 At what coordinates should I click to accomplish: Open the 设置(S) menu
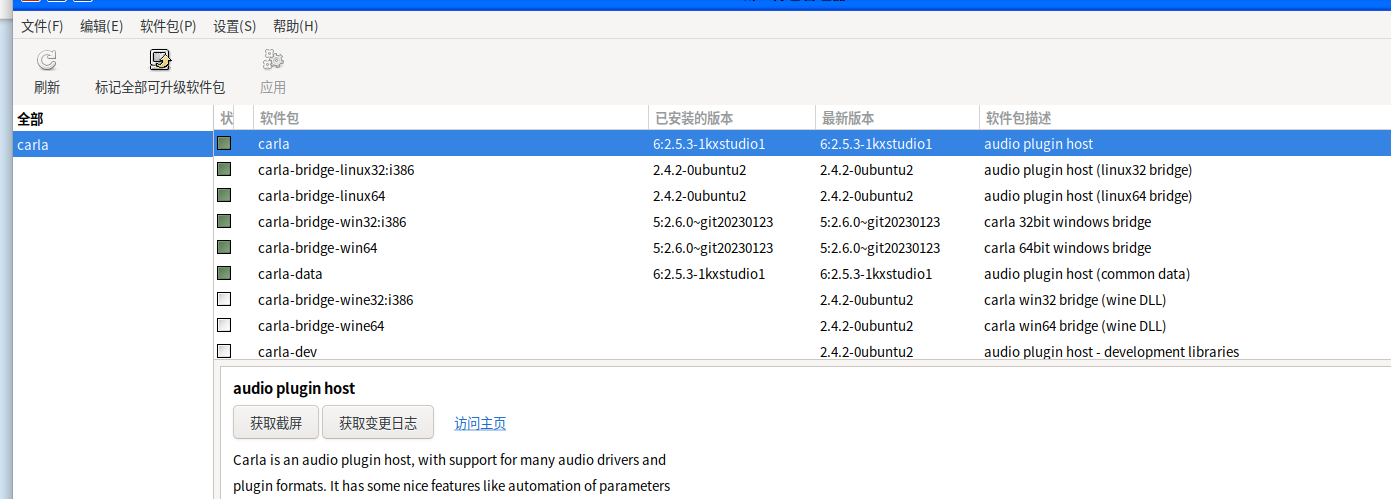point(235,26)
